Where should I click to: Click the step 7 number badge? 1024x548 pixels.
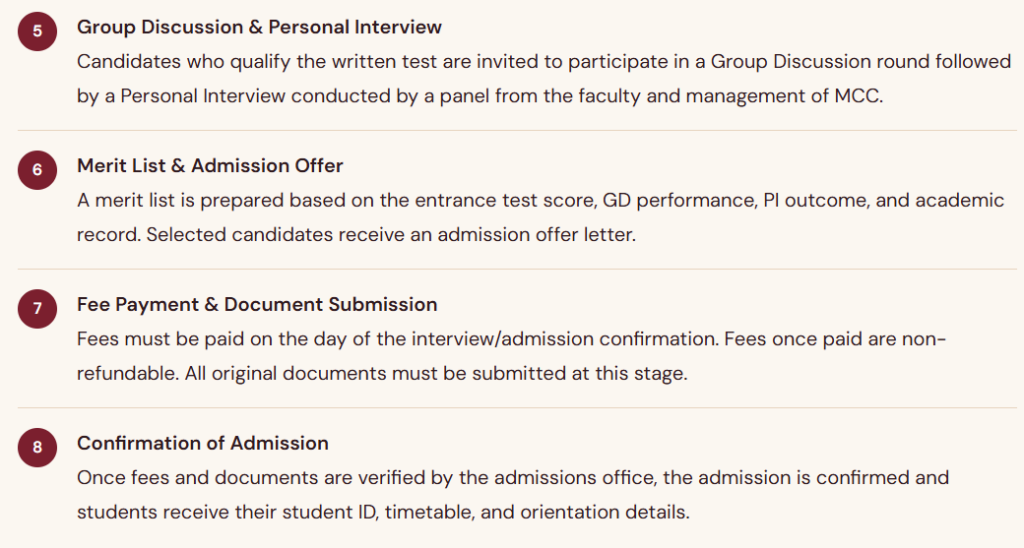37,308
